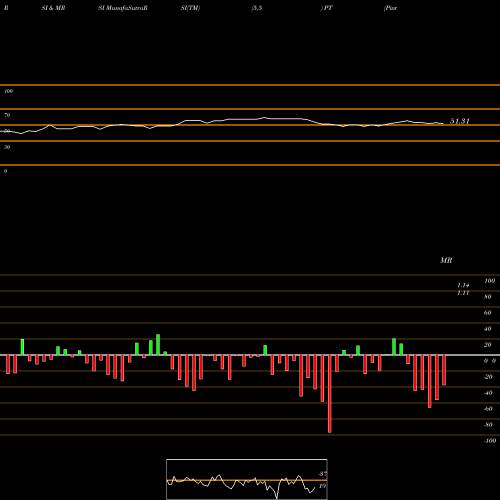Click the 80 label on lower right axis

point(487,297)
